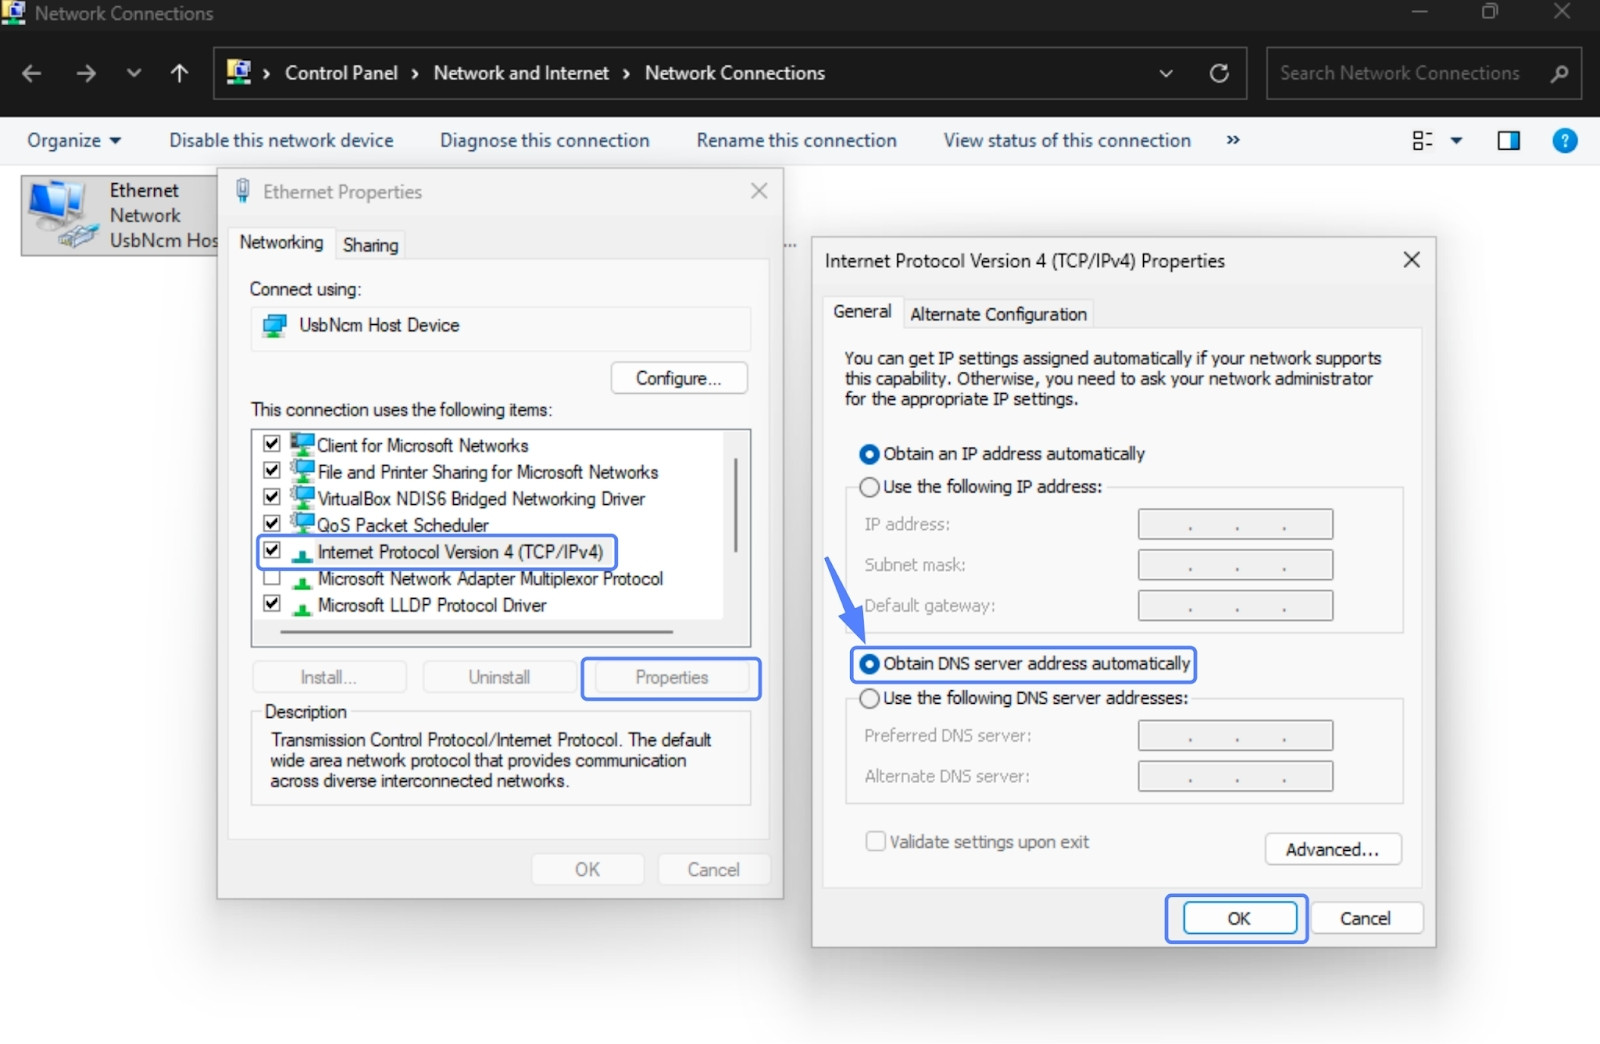Switch to the Sharing tab
1600x1044 pixels.
coord(370,245)
